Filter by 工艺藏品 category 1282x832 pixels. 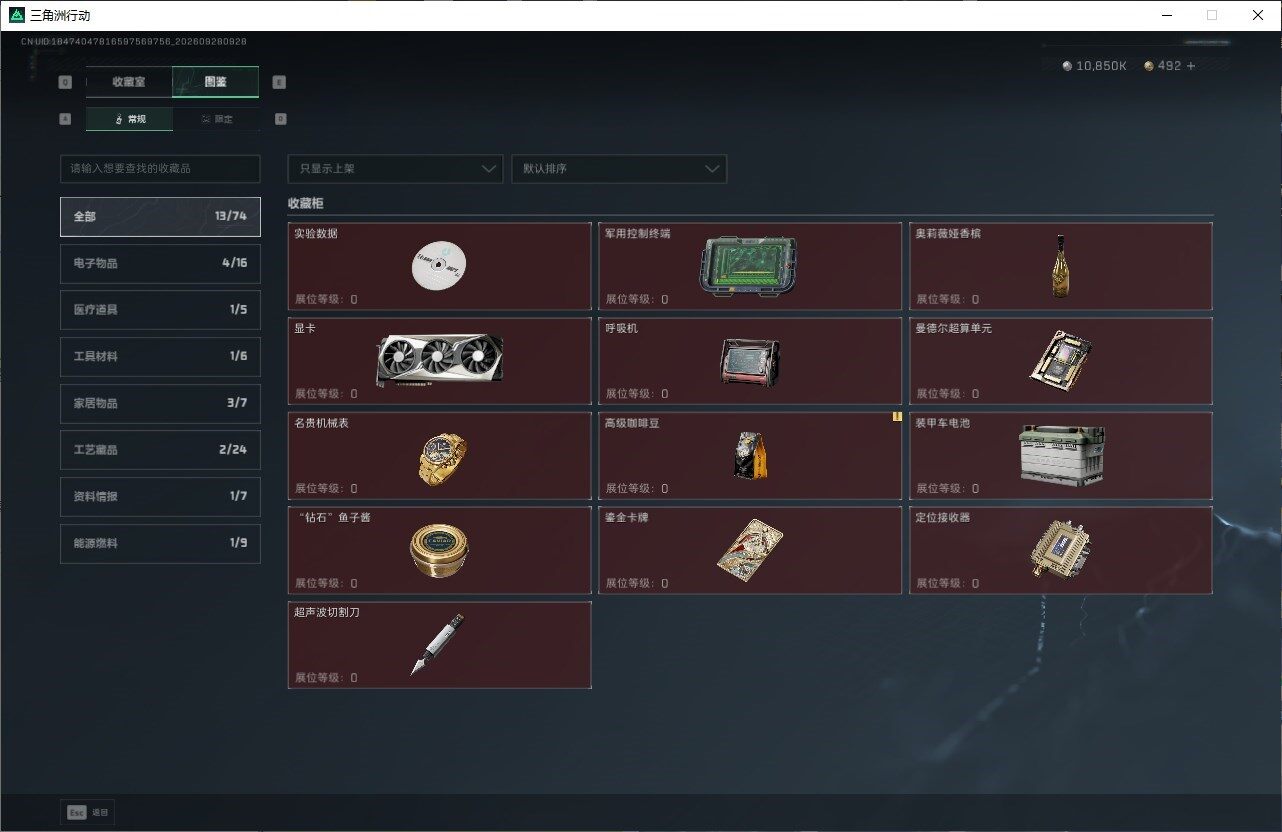[x=160, y=450]
